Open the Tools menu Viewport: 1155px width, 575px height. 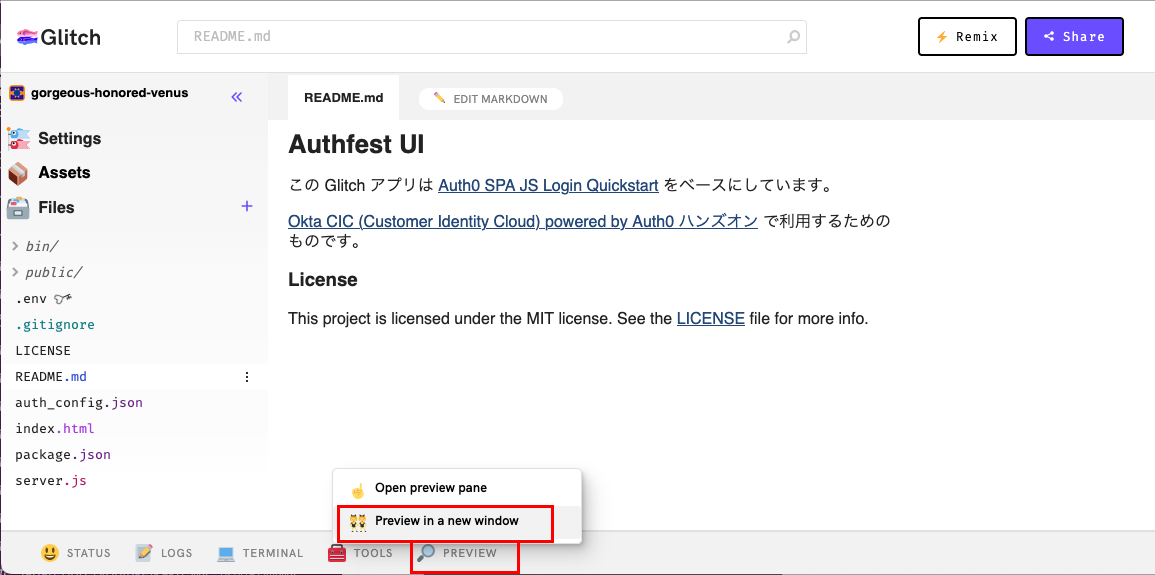(360, 553)
